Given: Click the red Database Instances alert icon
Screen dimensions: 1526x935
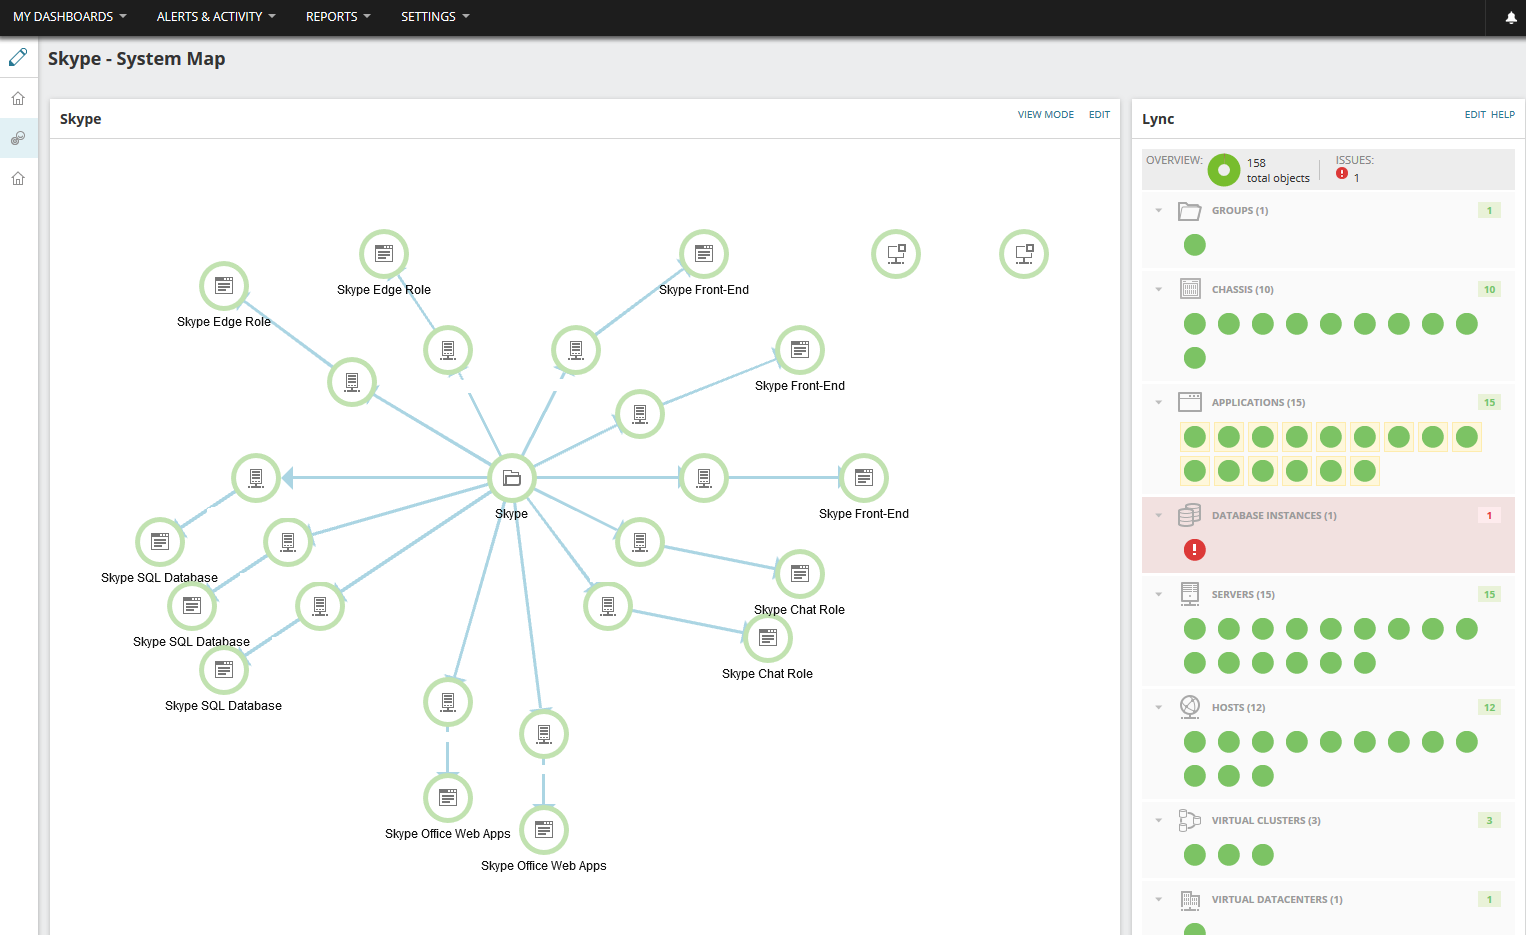Looking at the screenshot, I should point(1194,549).
